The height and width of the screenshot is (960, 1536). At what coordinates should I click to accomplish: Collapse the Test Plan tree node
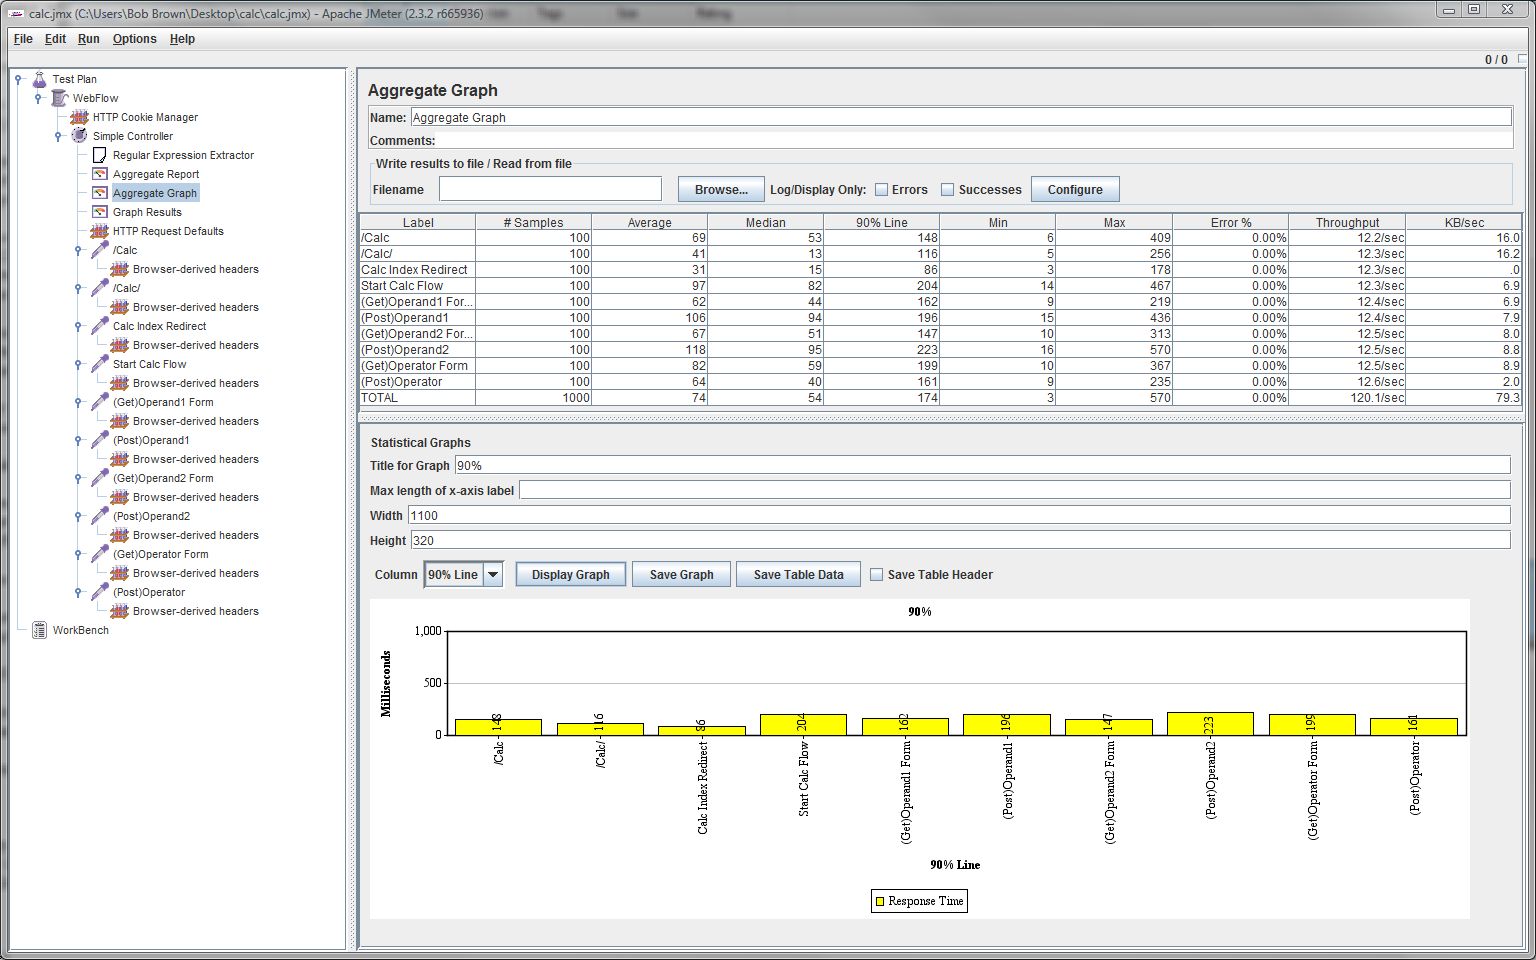tap(19, 79)
